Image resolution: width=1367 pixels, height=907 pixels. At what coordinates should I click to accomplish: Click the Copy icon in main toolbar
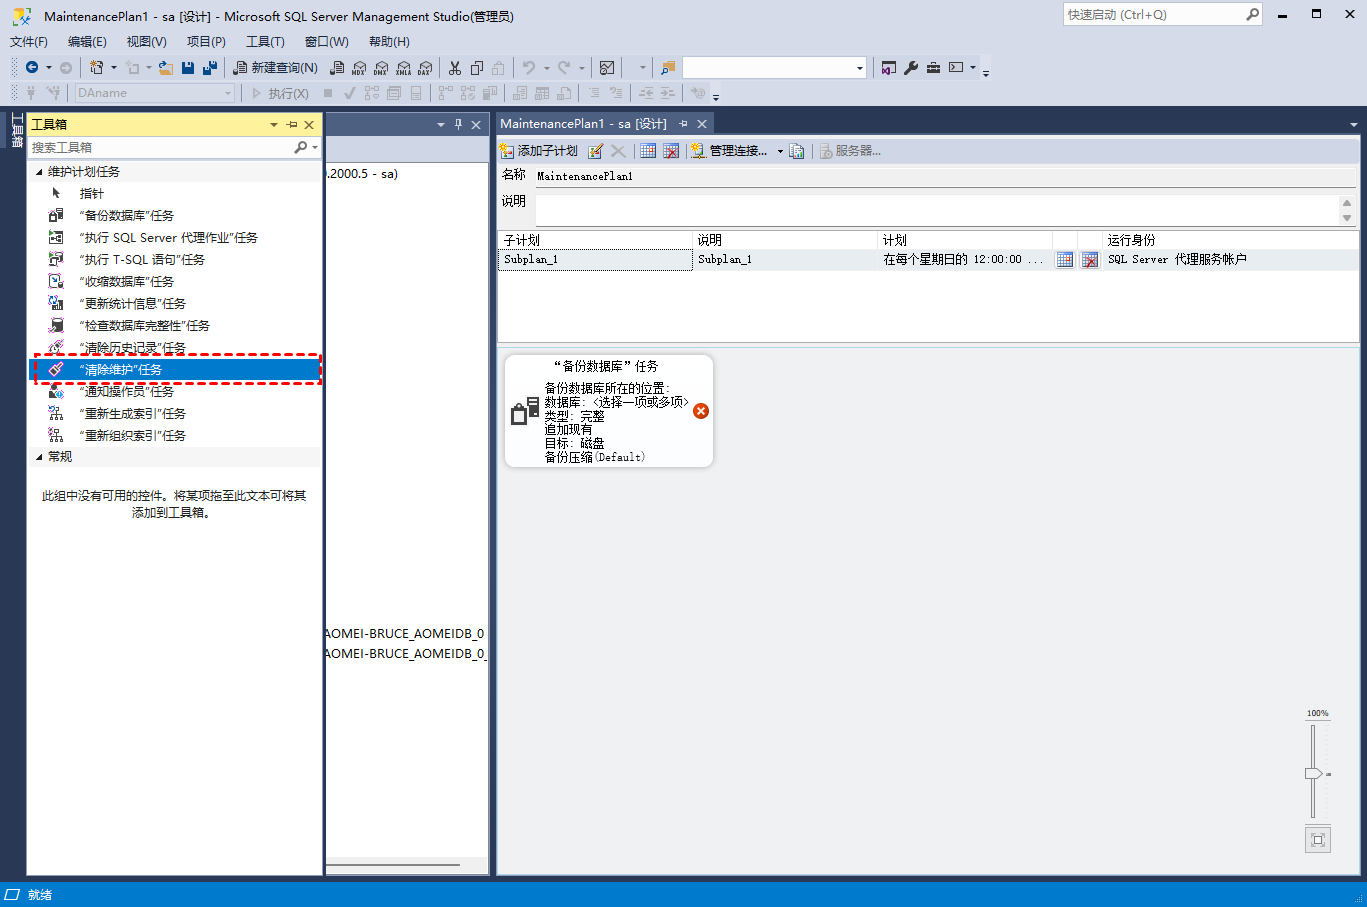click(x=477, y=68)
